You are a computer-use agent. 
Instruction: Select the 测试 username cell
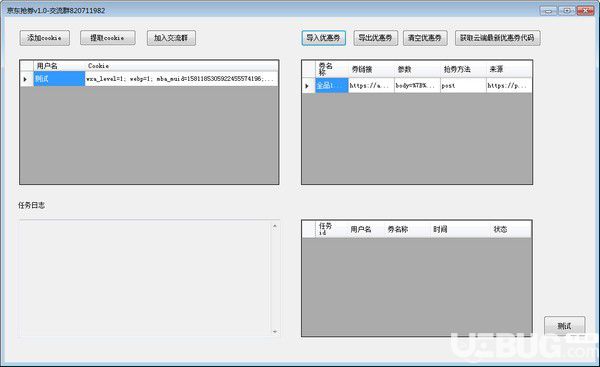tap(59, 79)
